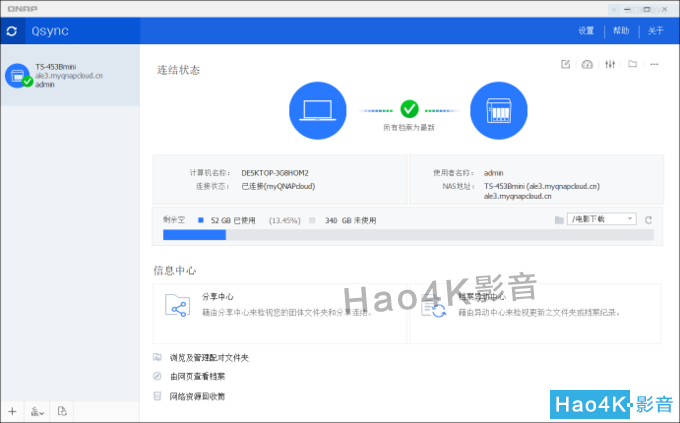Click the folder icon in top toolbar
680x423 pixels.
[x=633, y=64]
